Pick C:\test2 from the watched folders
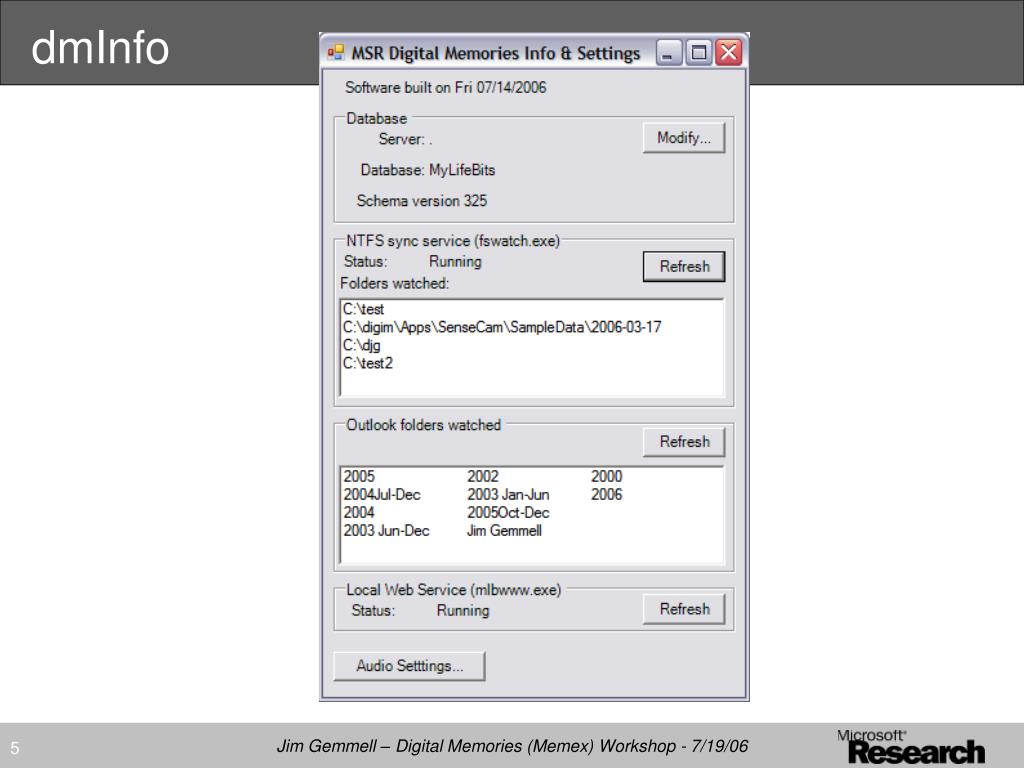This screenshot has width=1024, height=768. click(368, 363)
